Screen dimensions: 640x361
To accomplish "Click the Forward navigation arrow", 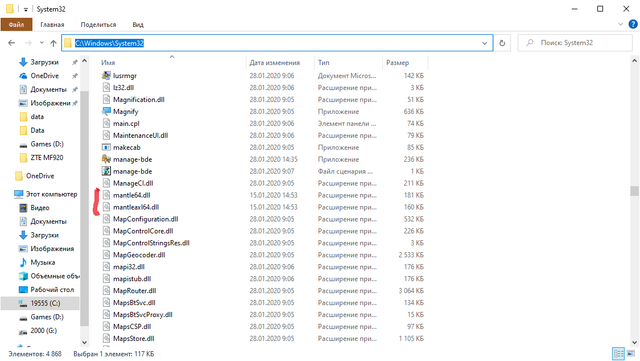I will 28,43.
